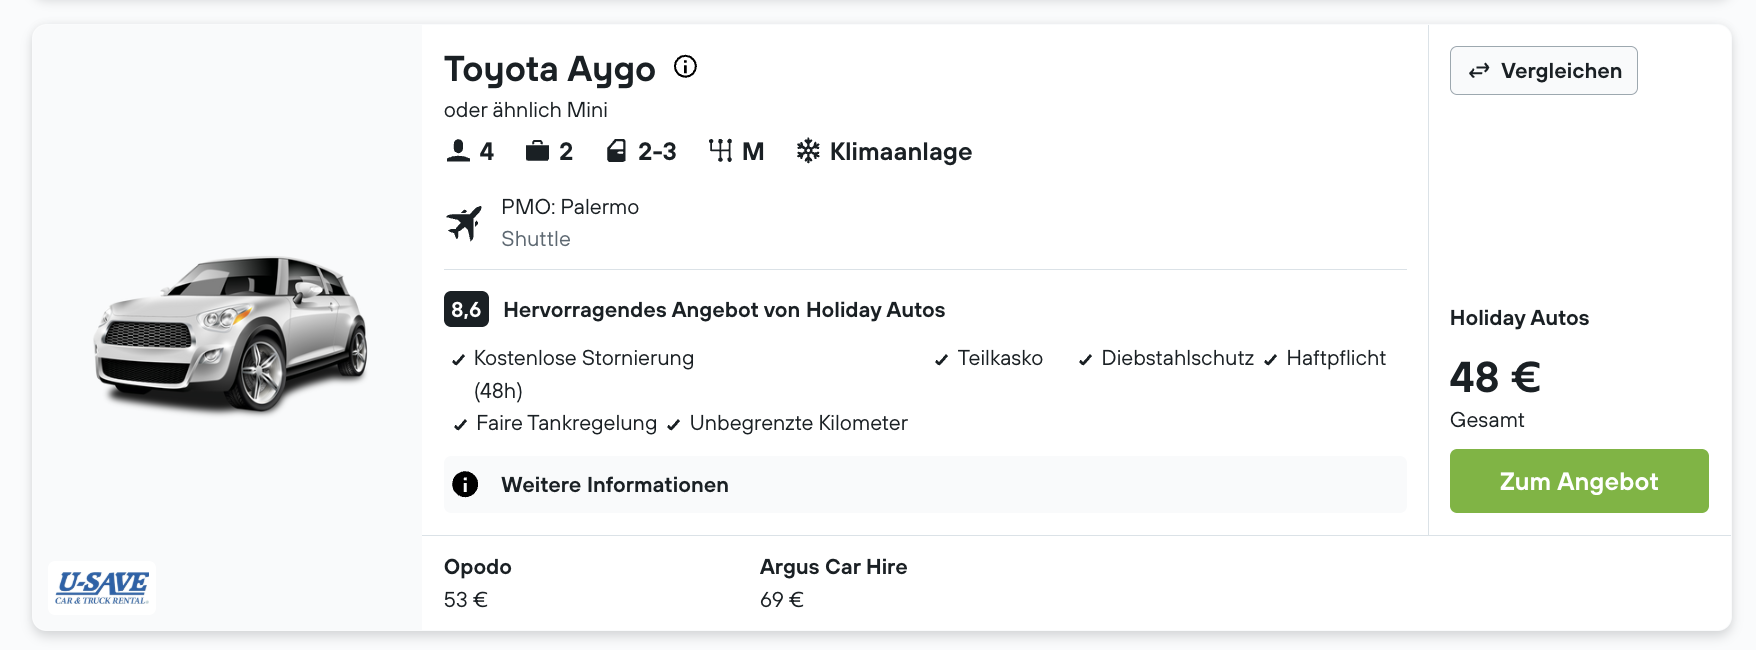Click 'Kostenlose Stornierung (48h)' text
The width and height of the screenshot is (1756, 650).
coord(584,374)
